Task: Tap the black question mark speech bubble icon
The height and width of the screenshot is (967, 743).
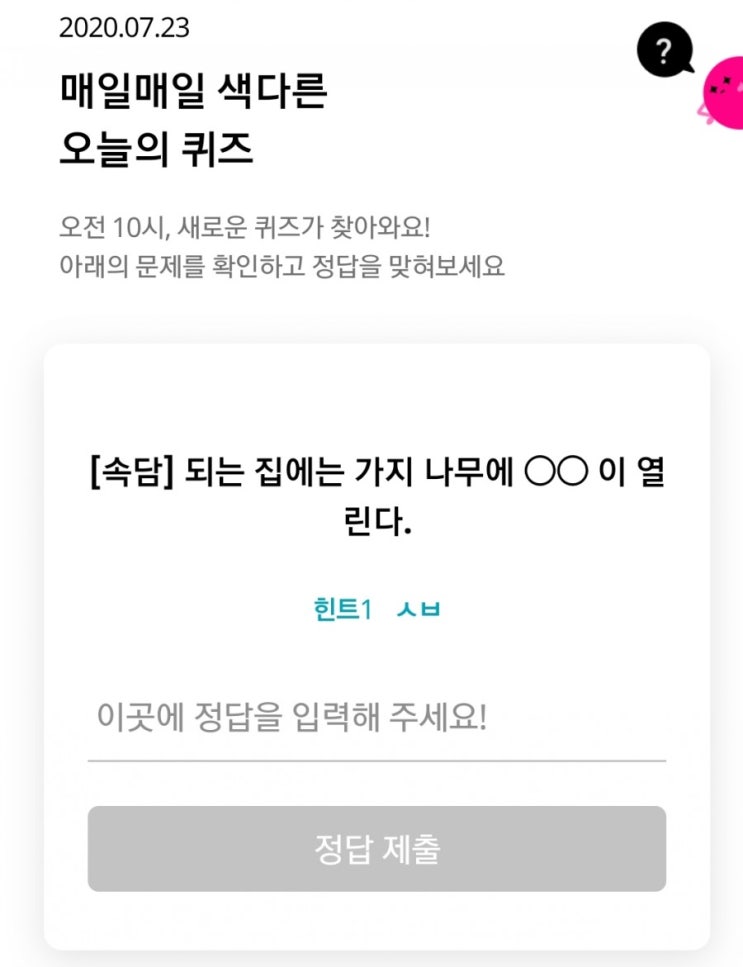Action: [665, 50]
